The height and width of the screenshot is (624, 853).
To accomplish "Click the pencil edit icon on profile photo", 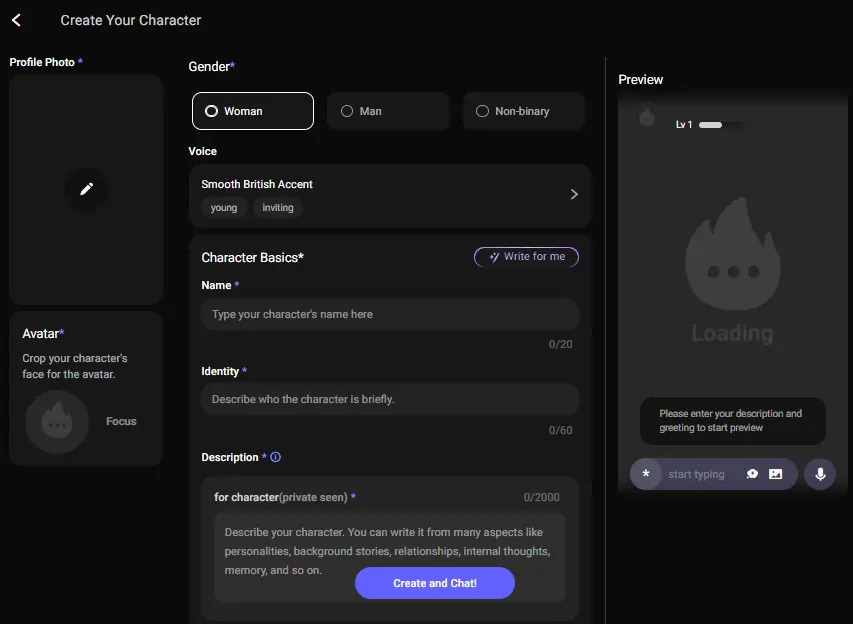I will click(x=86, y=189).
